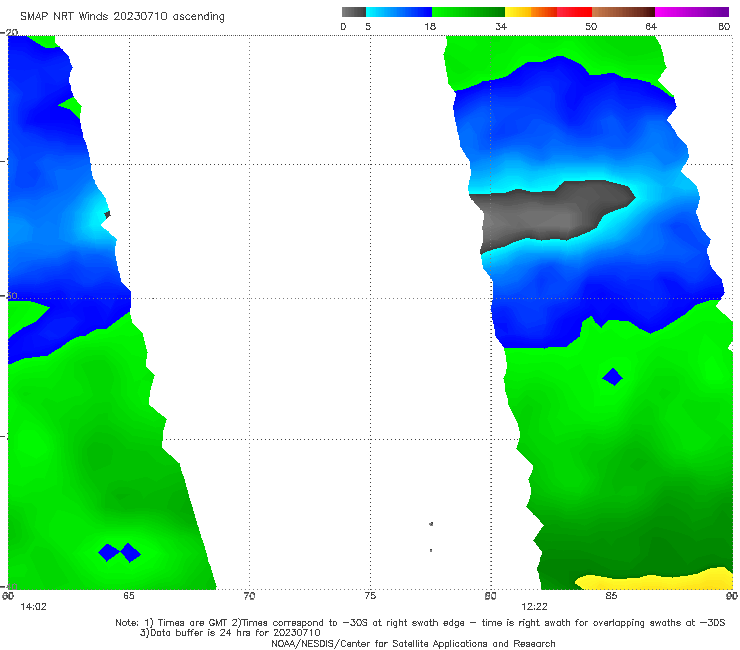Click the "NOAA/NESDIS/Center for Satellite Applications and Research" credit

(x=413, y=643)
